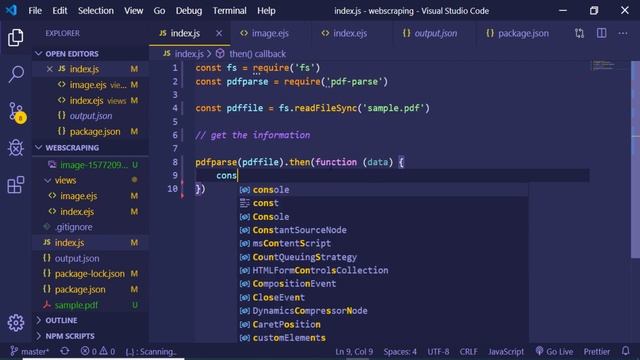The width and height of the screenshot is (640, 360).
Task: Open the Explorer view in activity bar
Action: [x=16, y=38]
